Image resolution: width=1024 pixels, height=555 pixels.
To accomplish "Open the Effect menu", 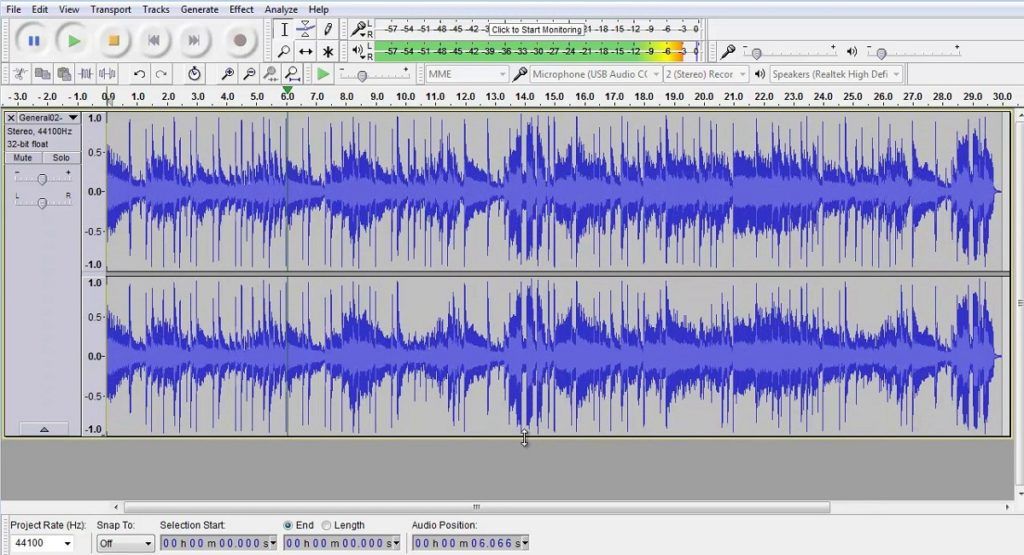I will point(241,9).
